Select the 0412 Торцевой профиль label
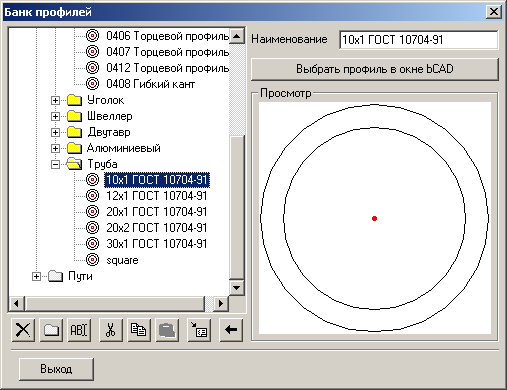 [x=168, y=68]
